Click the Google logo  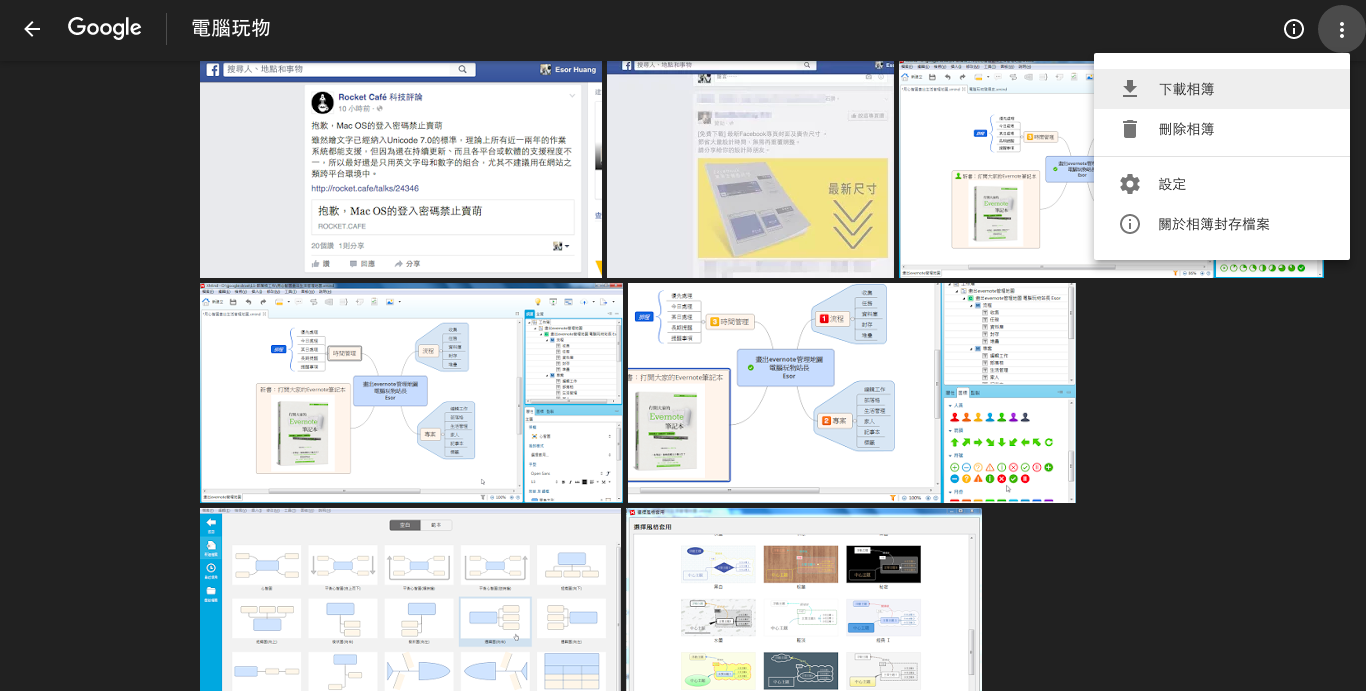[105, 28]
